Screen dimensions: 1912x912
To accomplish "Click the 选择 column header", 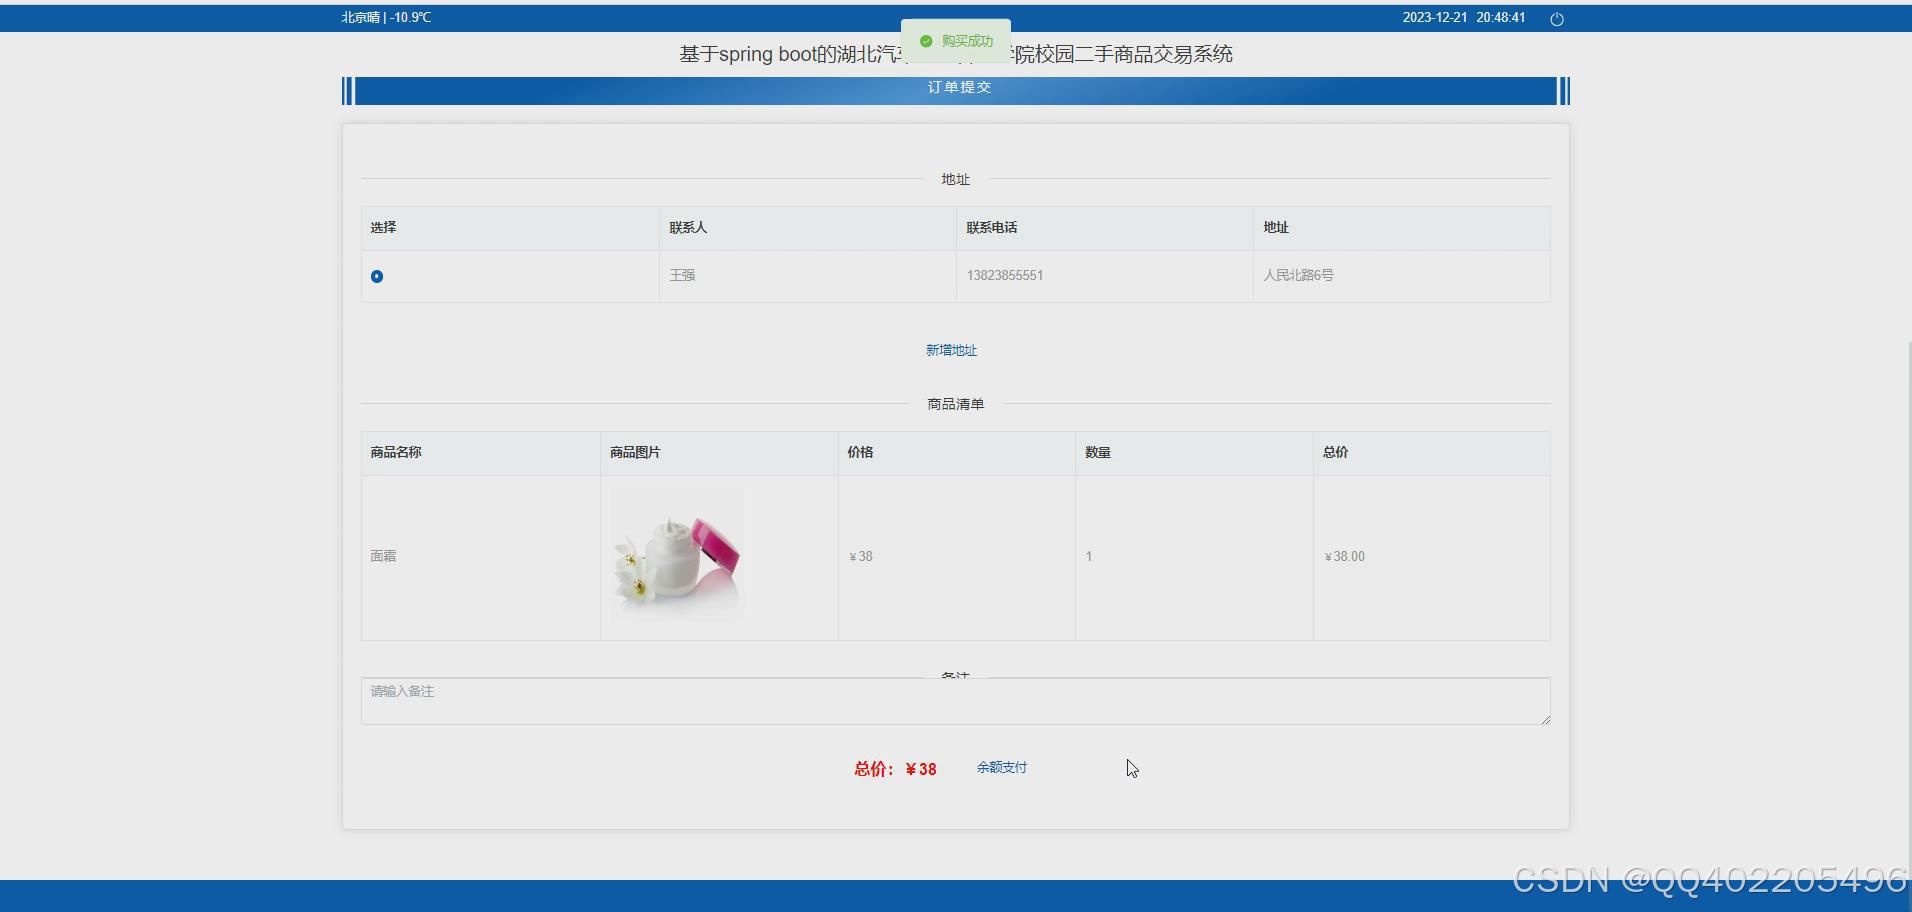I will pos(381,227).
